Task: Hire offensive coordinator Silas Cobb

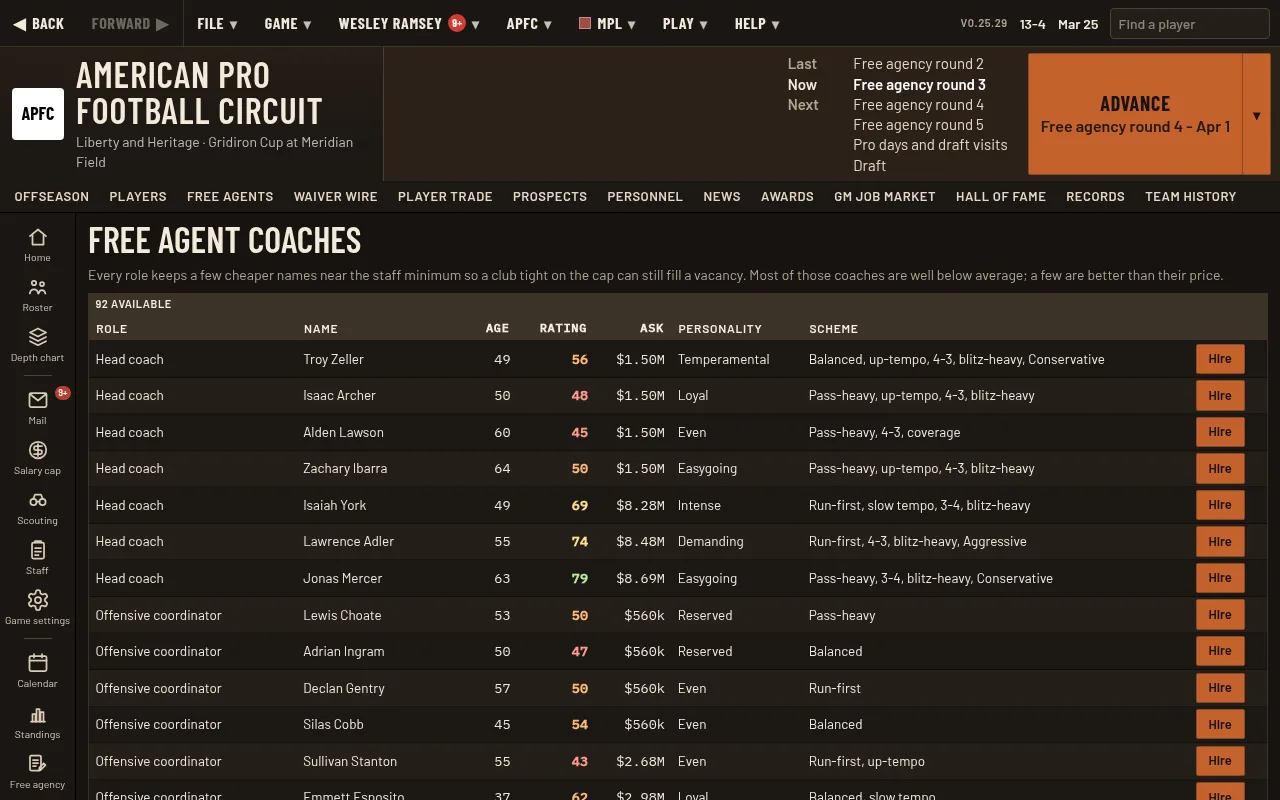Action: 1220,724
